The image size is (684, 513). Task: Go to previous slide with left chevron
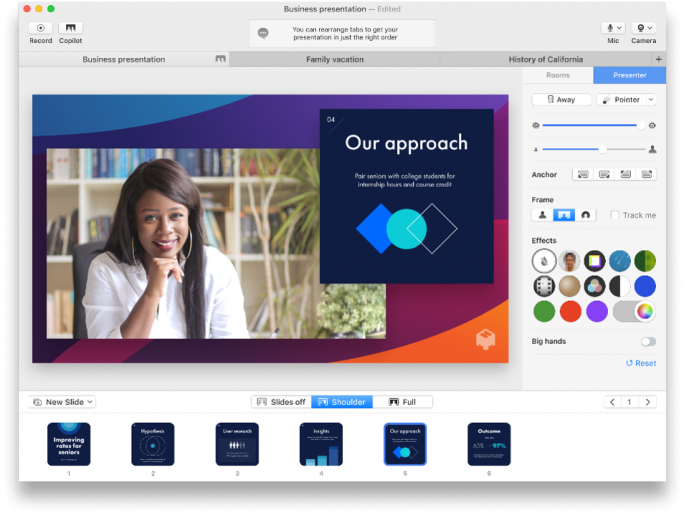point(612,402)
